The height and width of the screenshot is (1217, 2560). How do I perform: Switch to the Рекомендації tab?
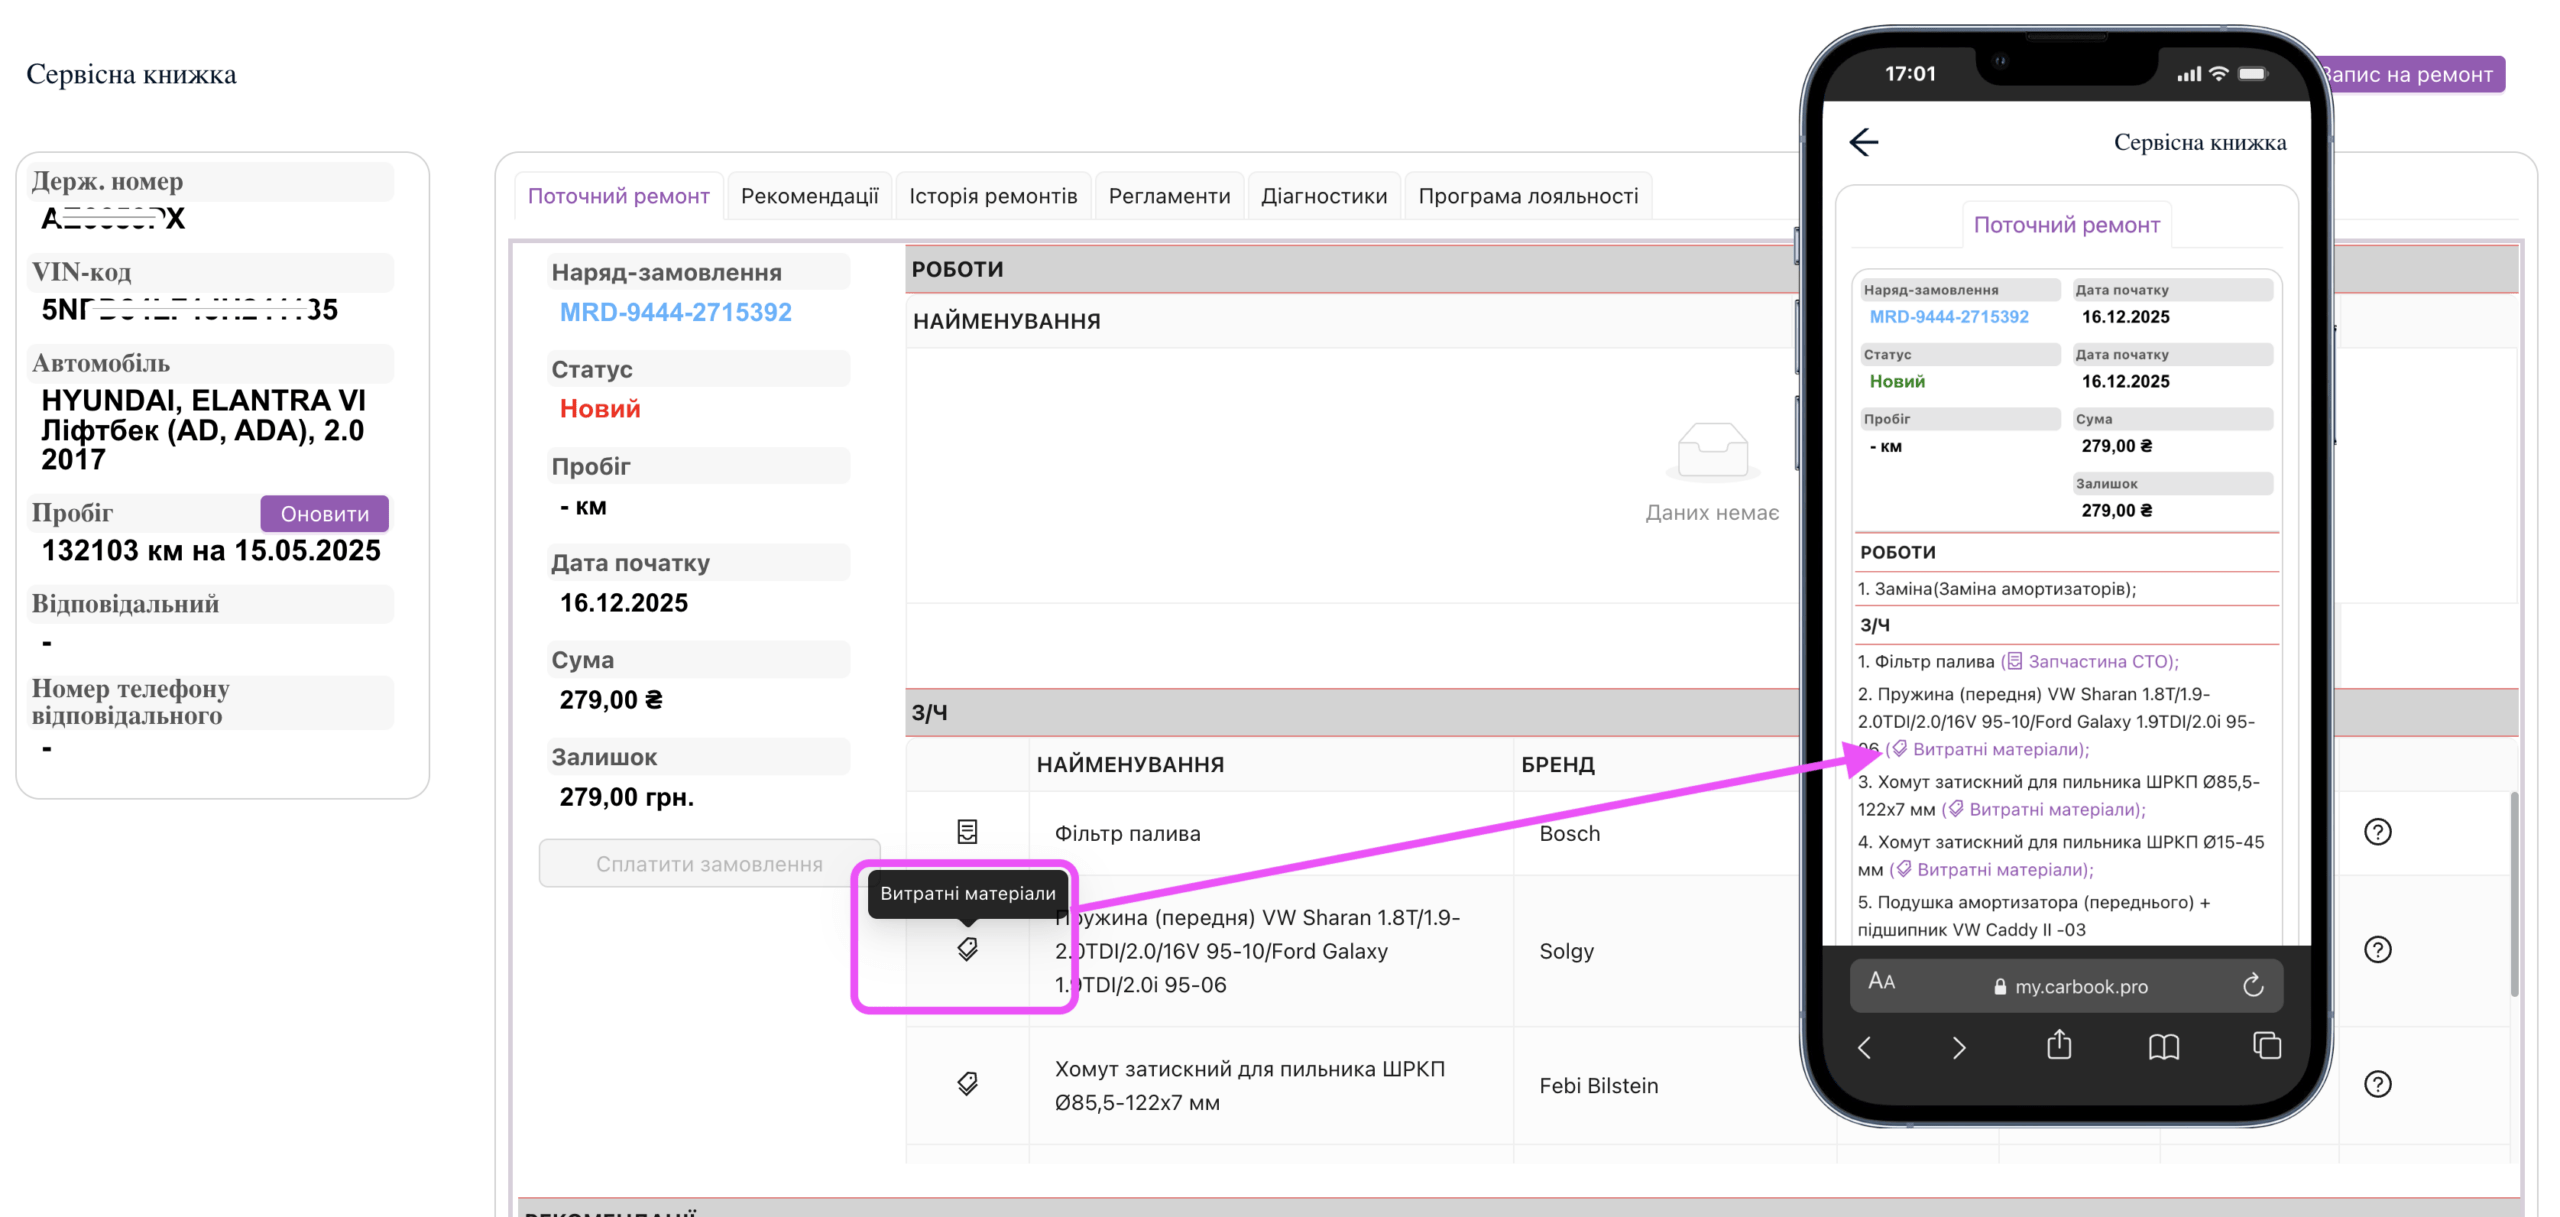click(x=809, y=196)
